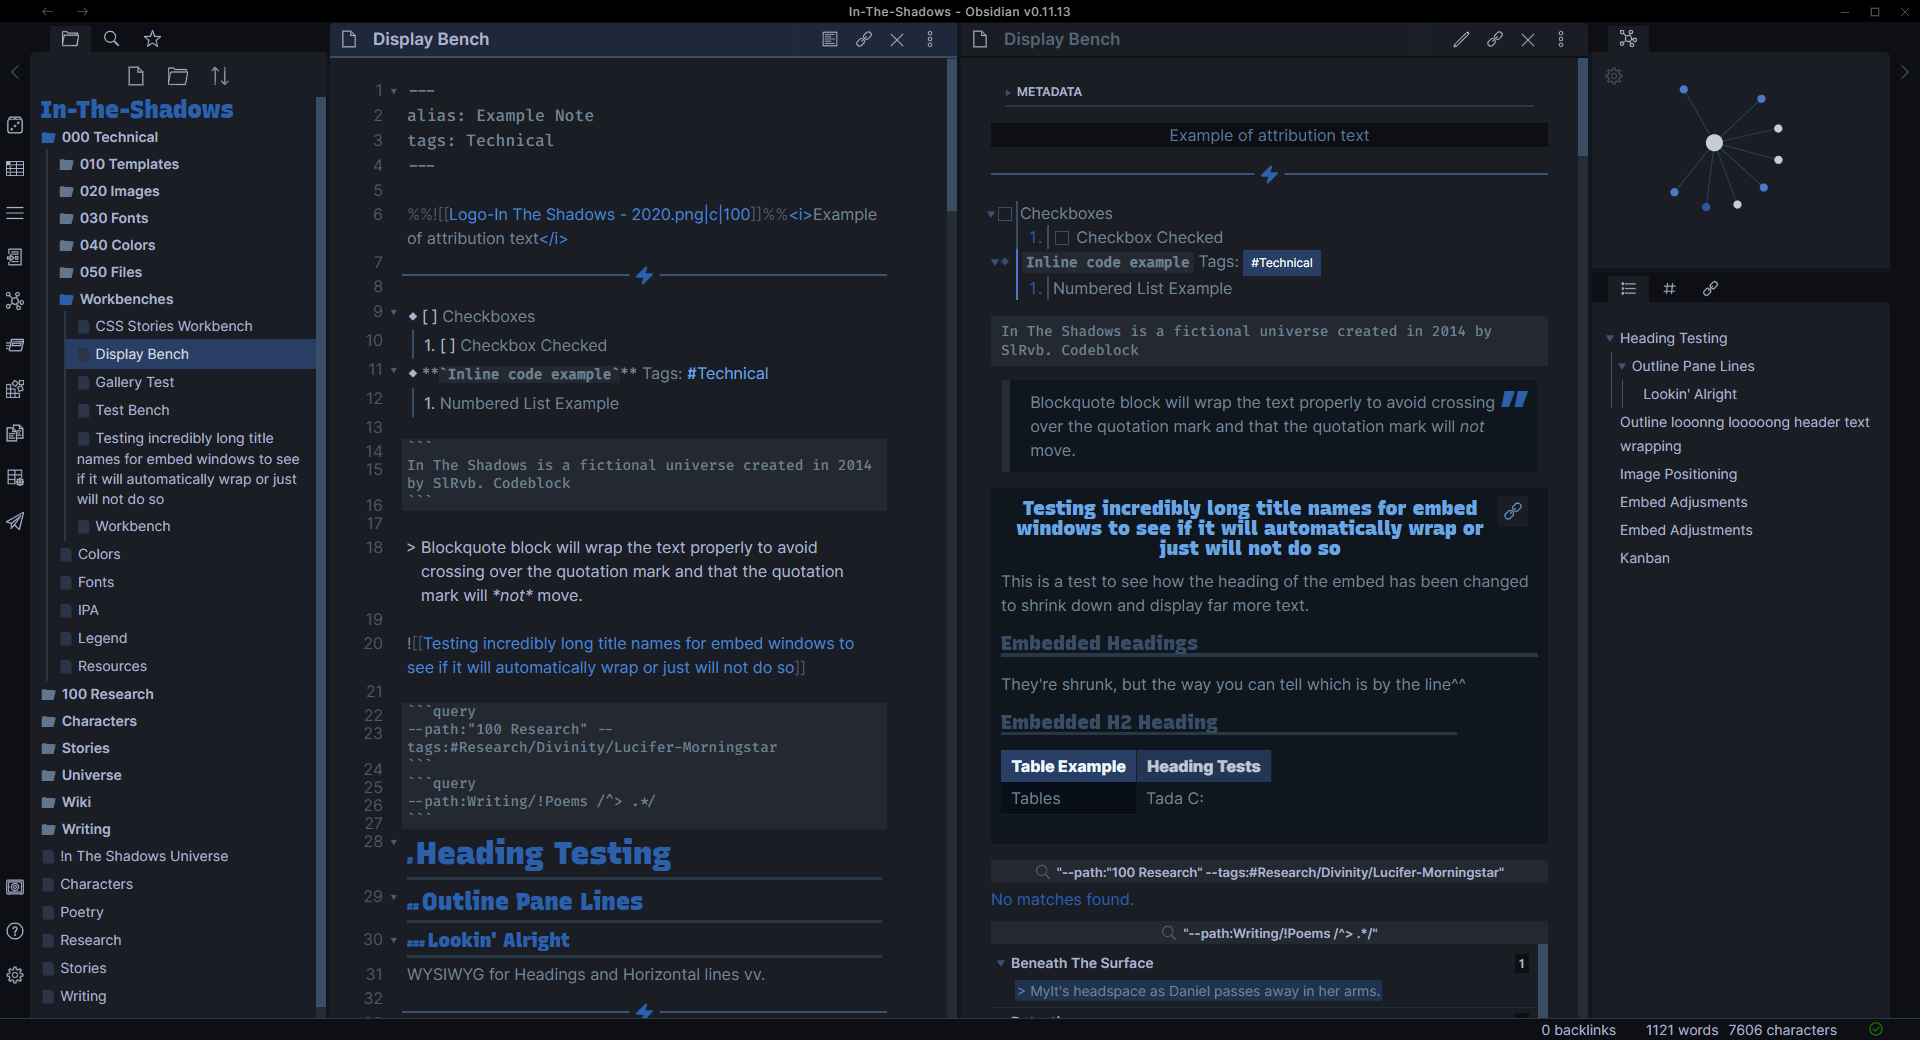This screenshot has width=1920, height=1040.
Task: Switch editor pane to preview mode
Action: (830, 39)
